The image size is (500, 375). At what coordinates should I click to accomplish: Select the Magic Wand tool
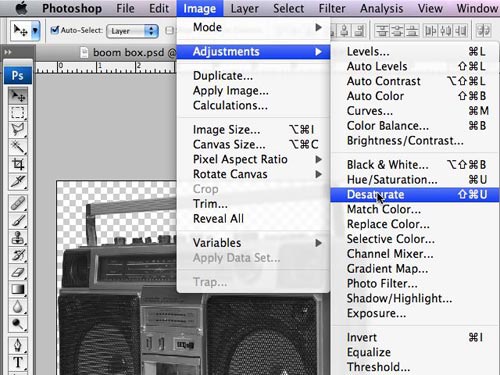click(x=18, y=147)
